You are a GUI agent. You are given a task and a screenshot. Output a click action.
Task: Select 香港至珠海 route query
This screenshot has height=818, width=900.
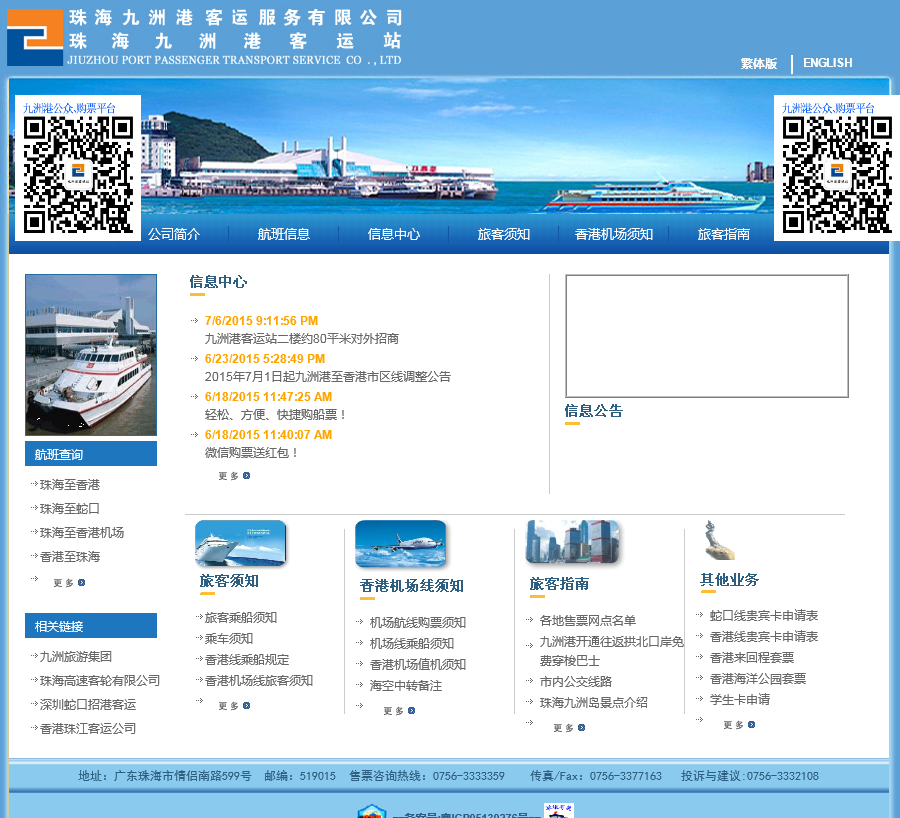point(69,557)
